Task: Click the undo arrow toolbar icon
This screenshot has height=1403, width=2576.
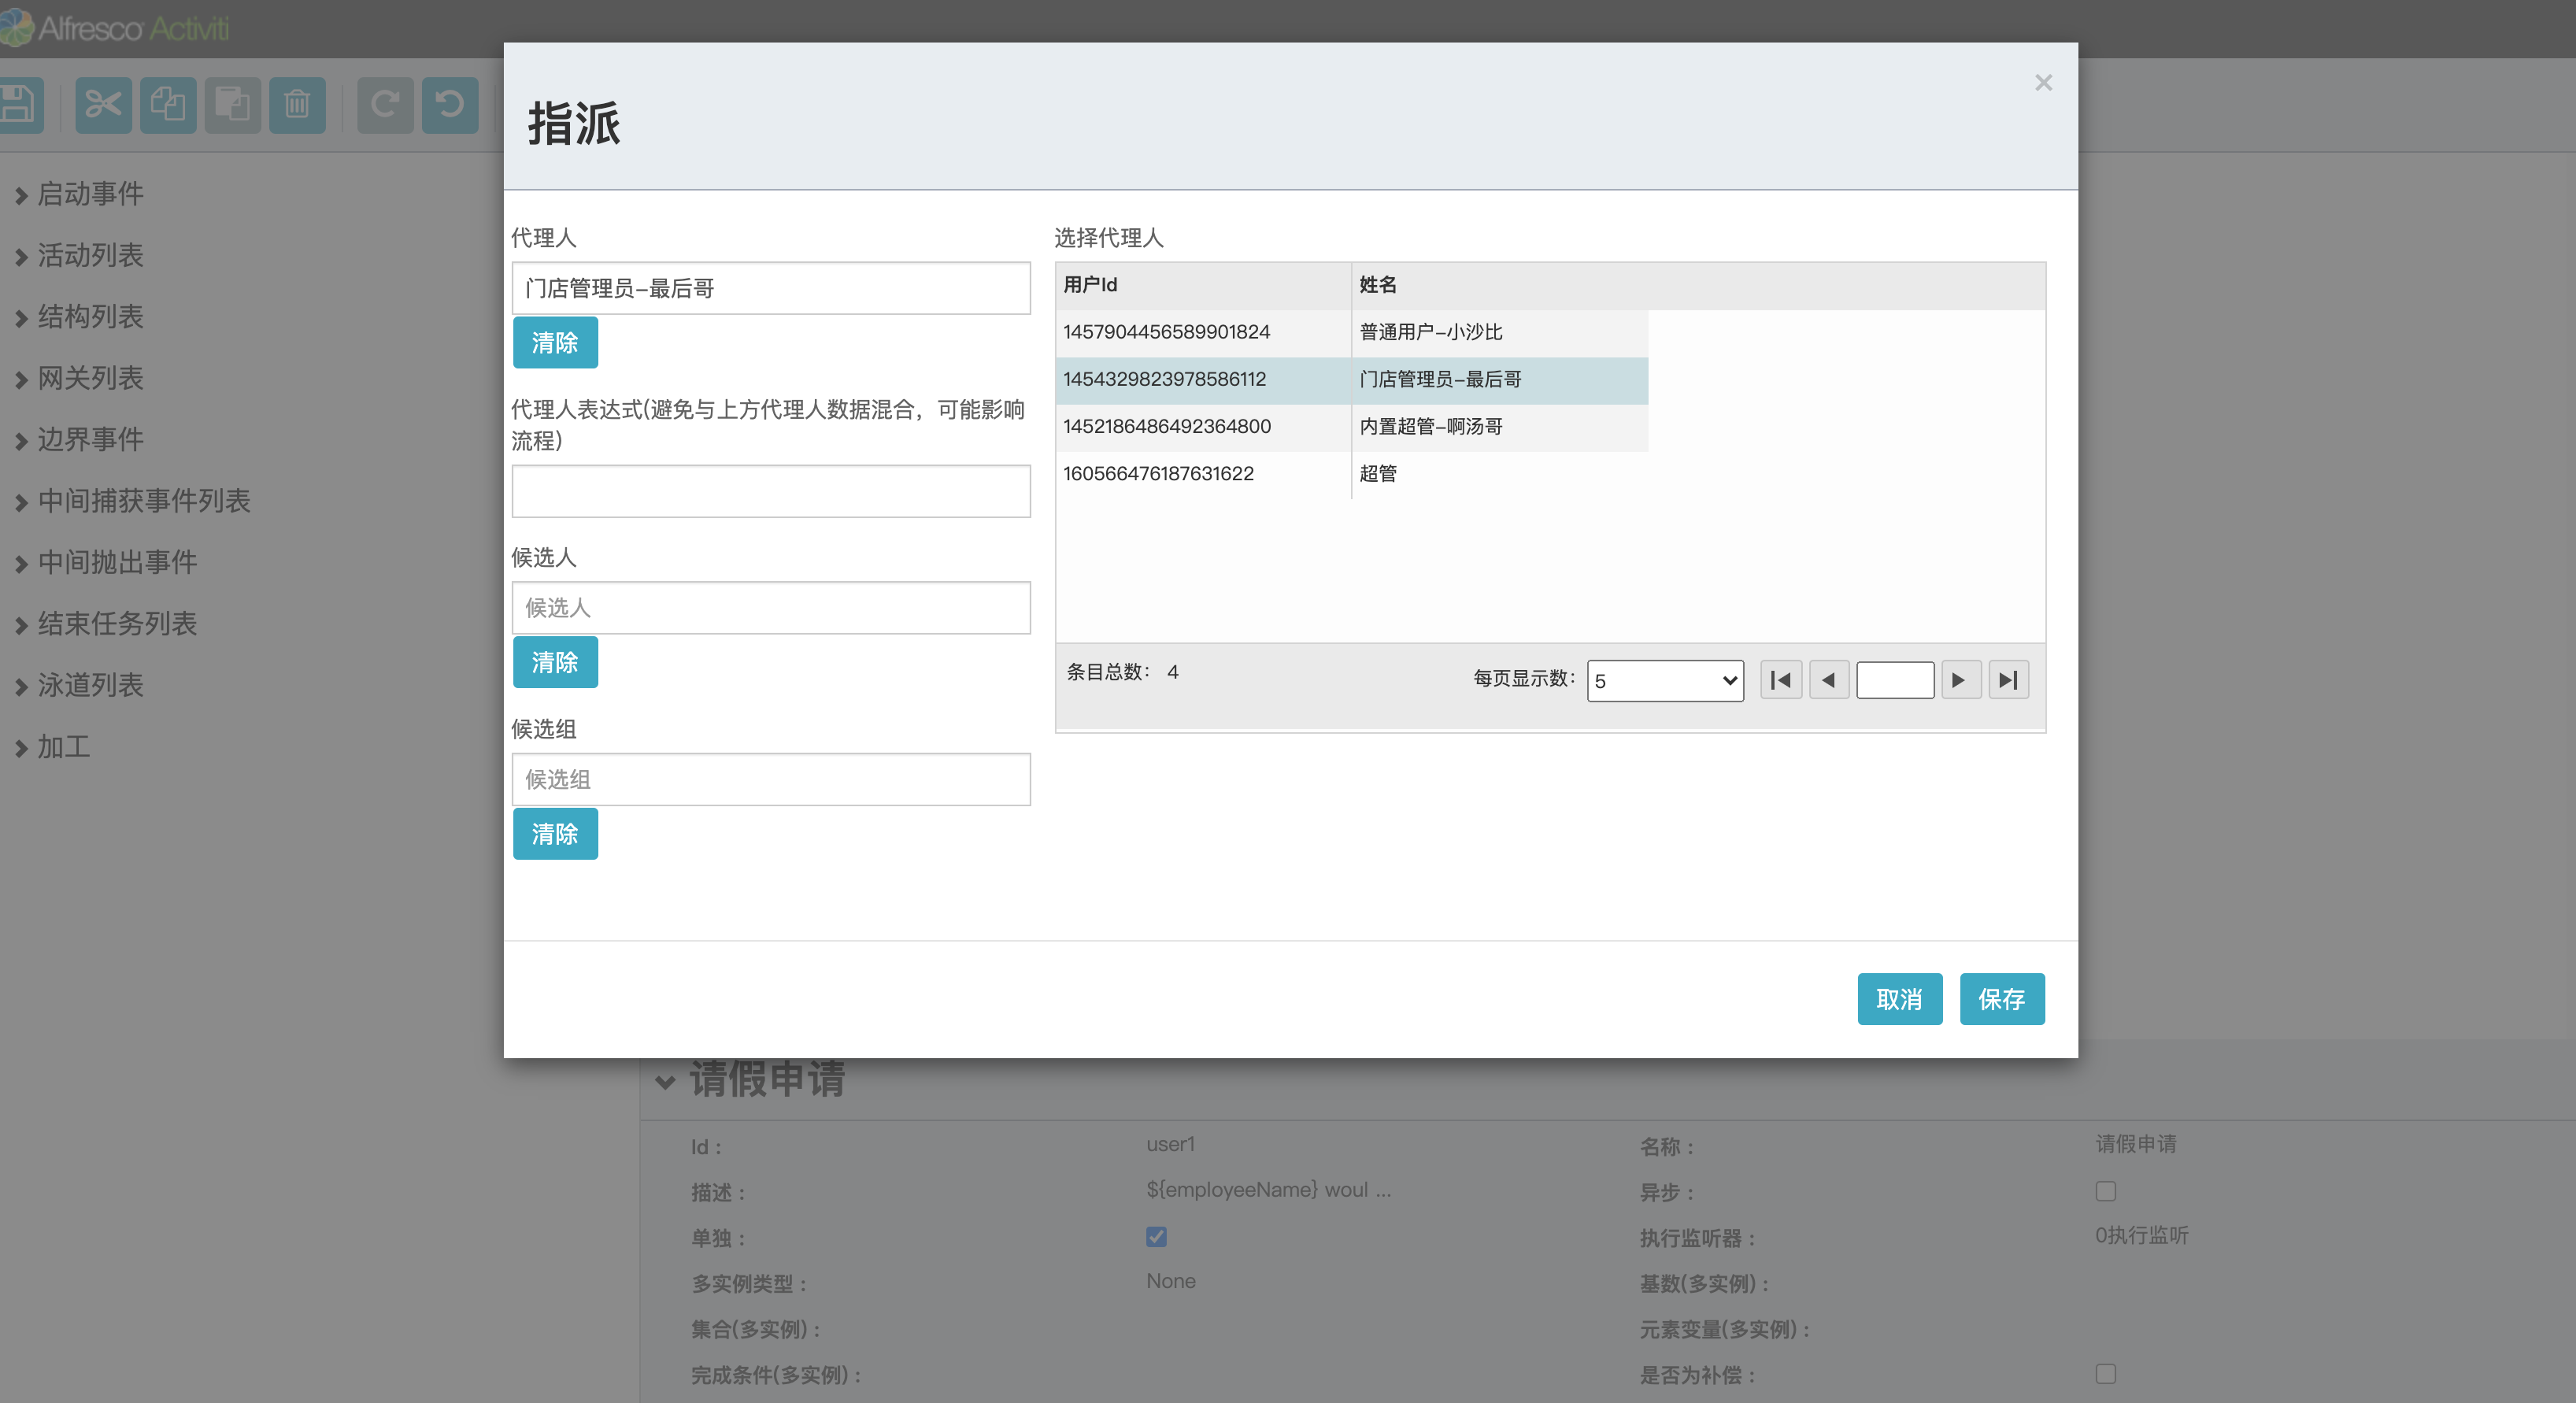Action: 450,105
